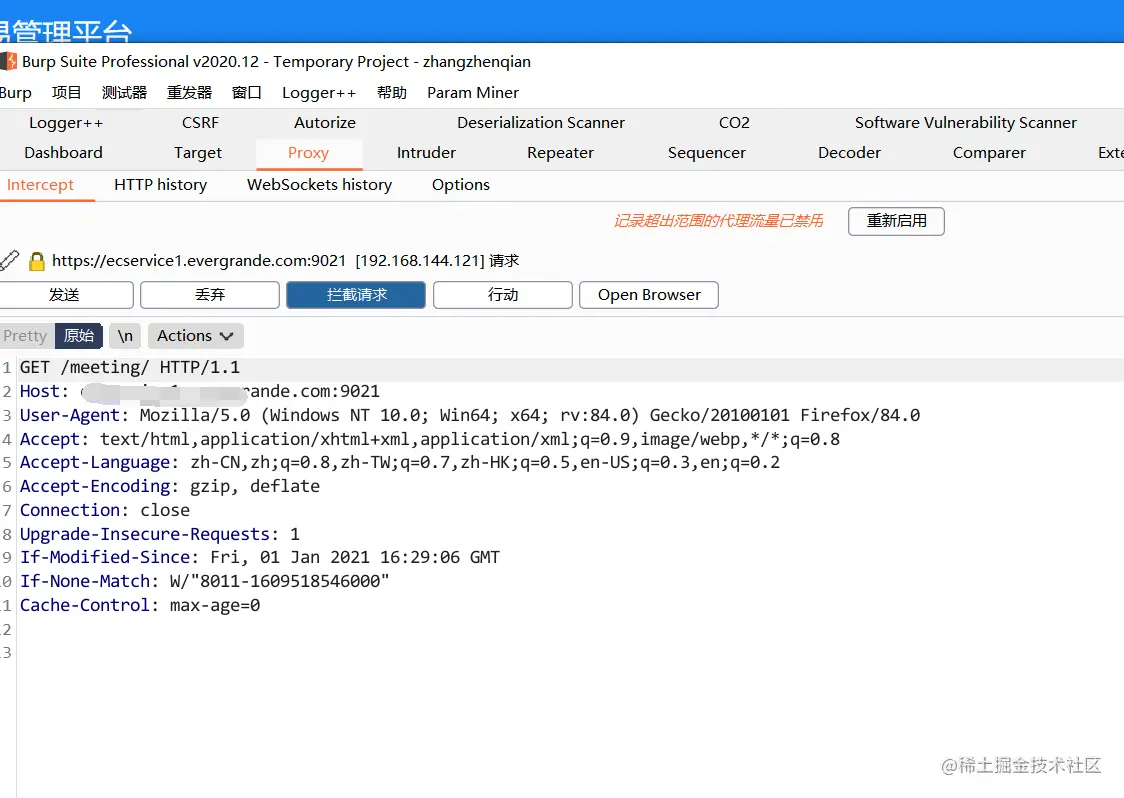Viewport: 1124px width, 798px height.
Task: Open the 重发器 menu
Action: (x=189, y=92)
